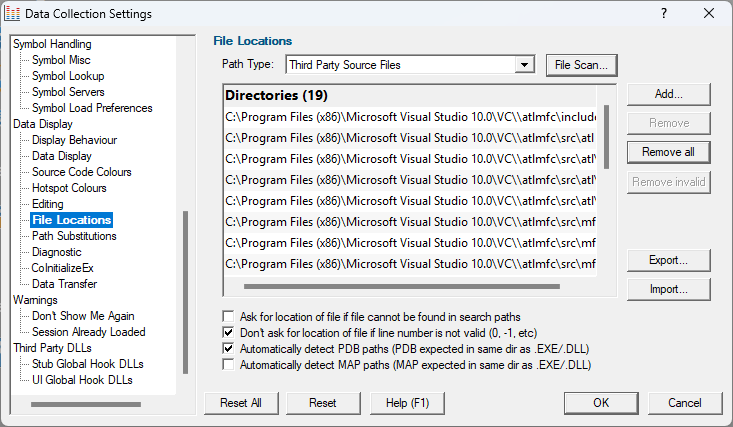Open Symbol Lookup settings page

tap(68, 76)
